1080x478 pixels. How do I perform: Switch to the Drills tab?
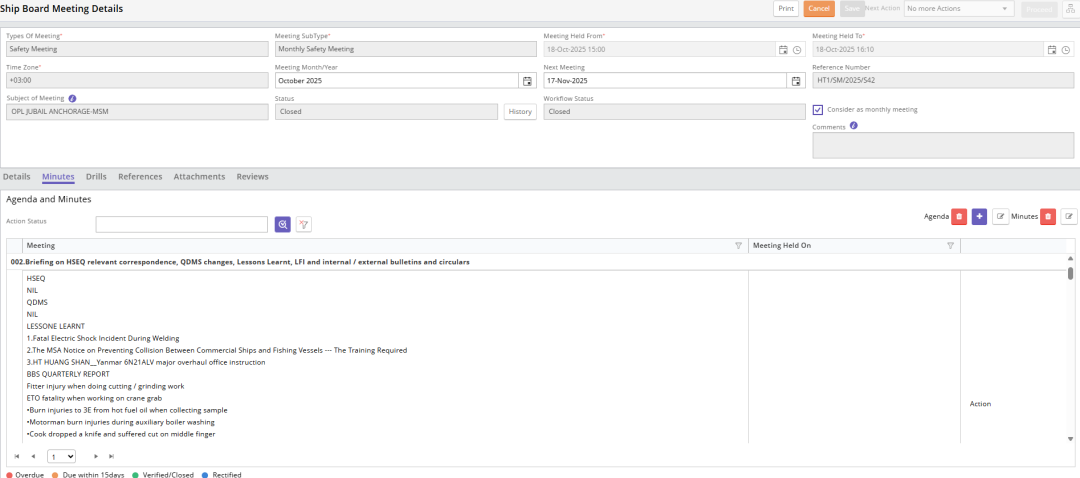pyautogui.click(x=96, y=177)
